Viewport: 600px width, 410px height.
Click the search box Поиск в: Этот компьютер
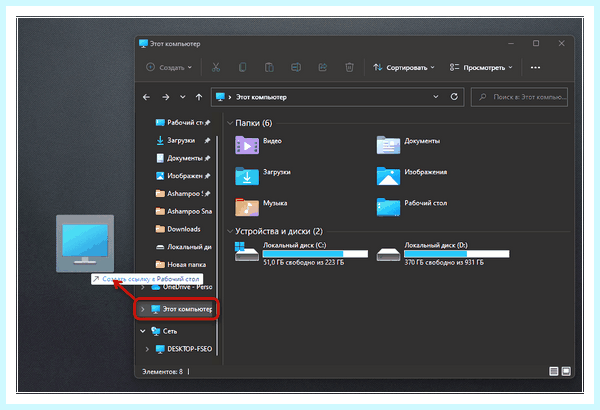tap(519, 97)
